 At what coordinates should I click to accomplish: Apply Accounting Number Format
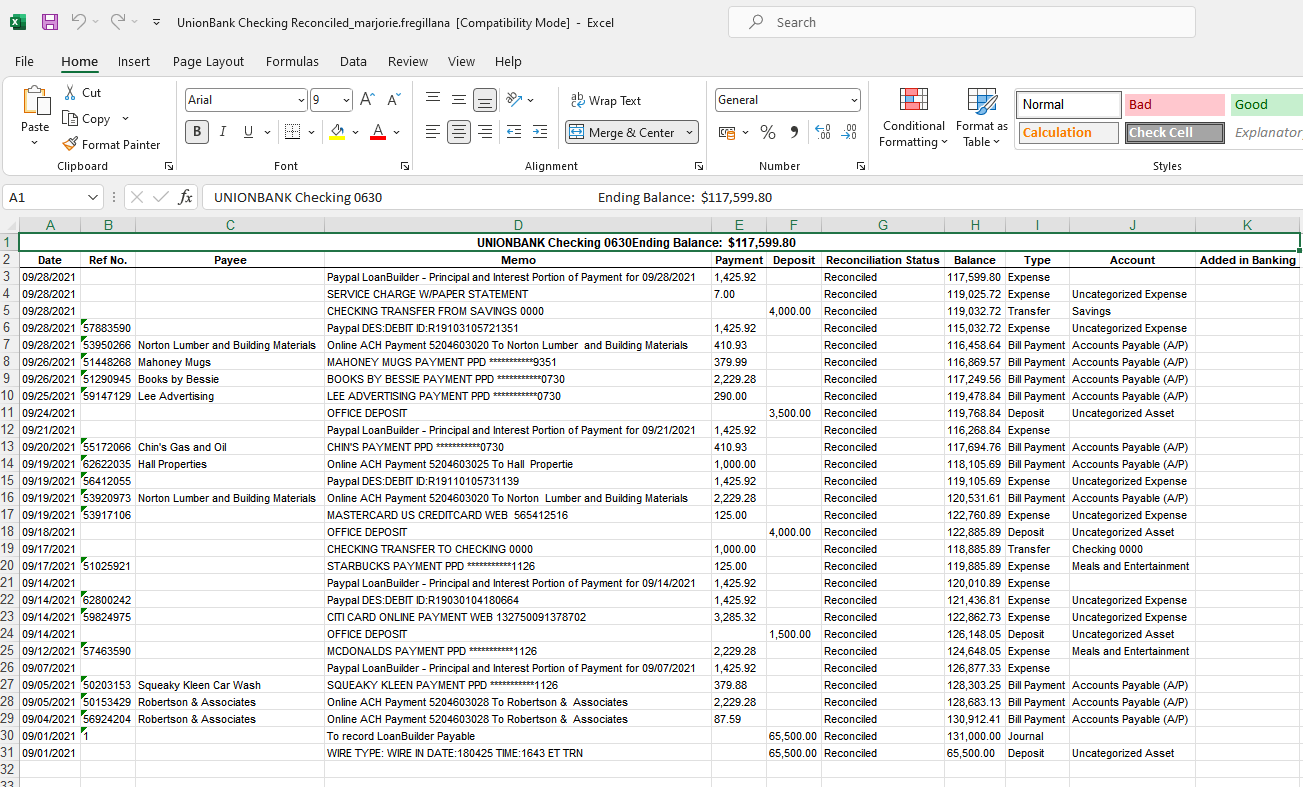tap(727, 132)
